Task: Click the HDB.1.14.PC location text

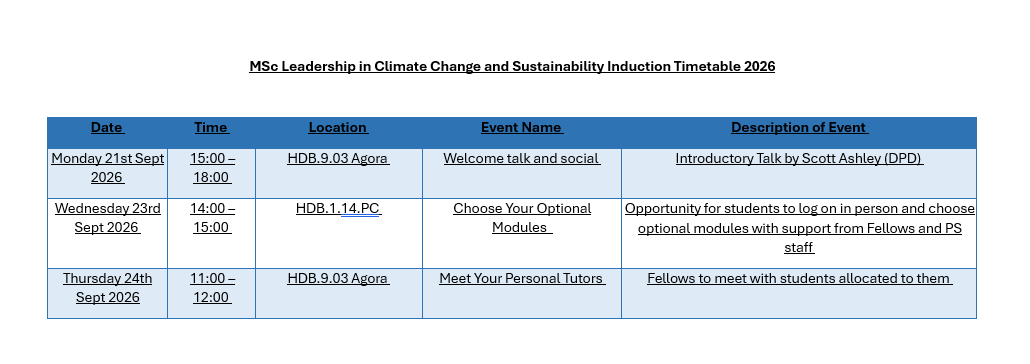Action: (x=338, y=208)
